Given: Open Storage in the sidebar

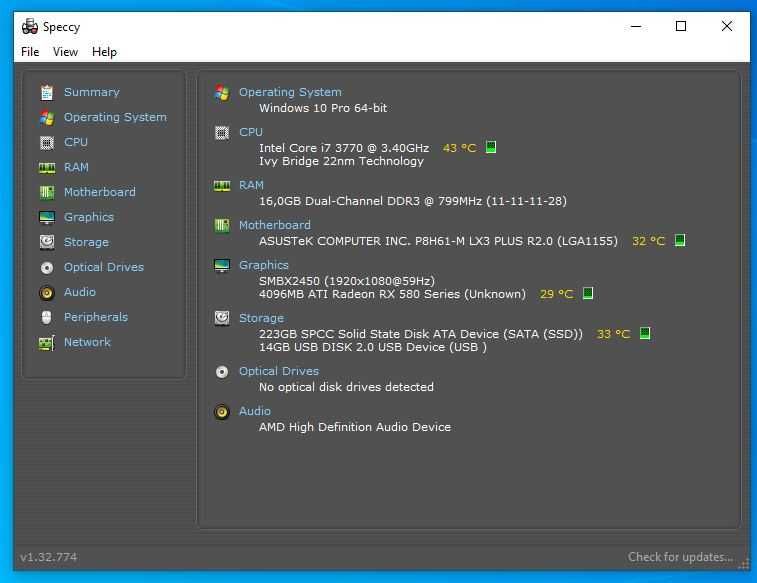Looking at the screenshot, I should [x=86, y=242].
